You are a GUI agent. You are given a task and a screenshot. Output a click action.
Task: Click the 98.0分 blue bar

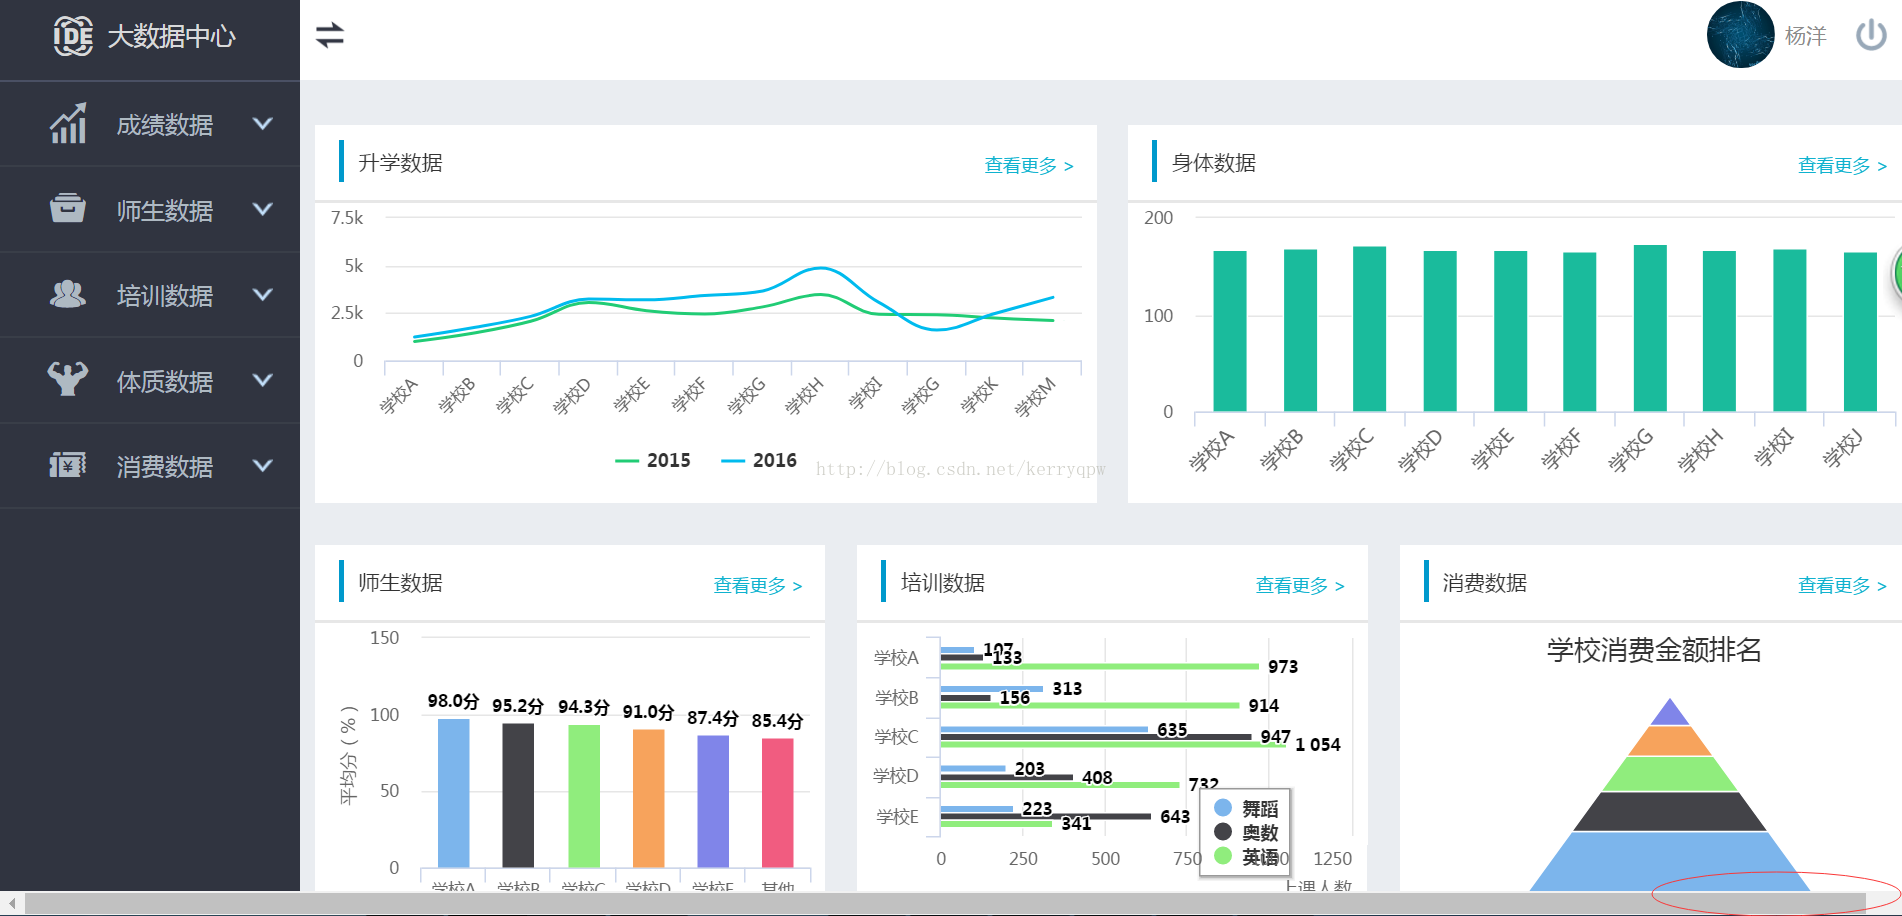click(453, 793)
